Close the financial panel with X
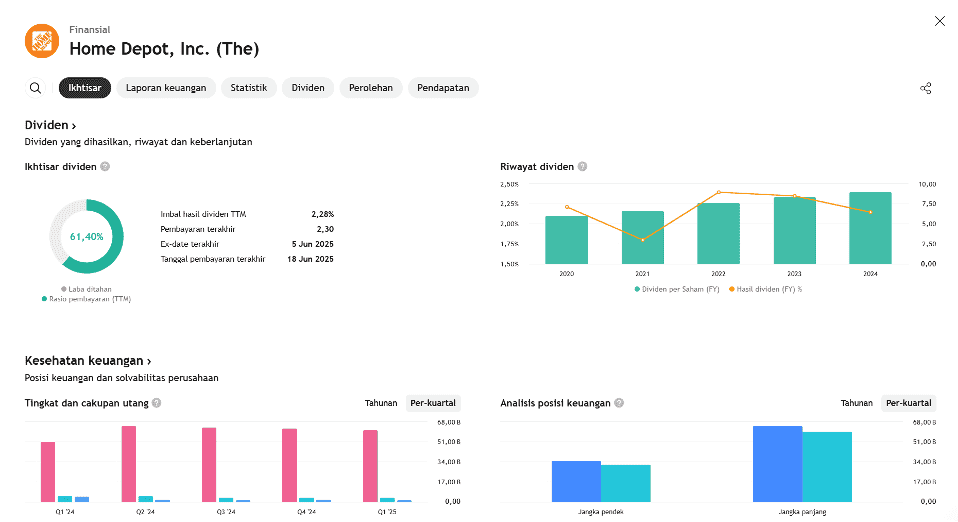Screen dimensions: 958x522 (x=939, y=21)
